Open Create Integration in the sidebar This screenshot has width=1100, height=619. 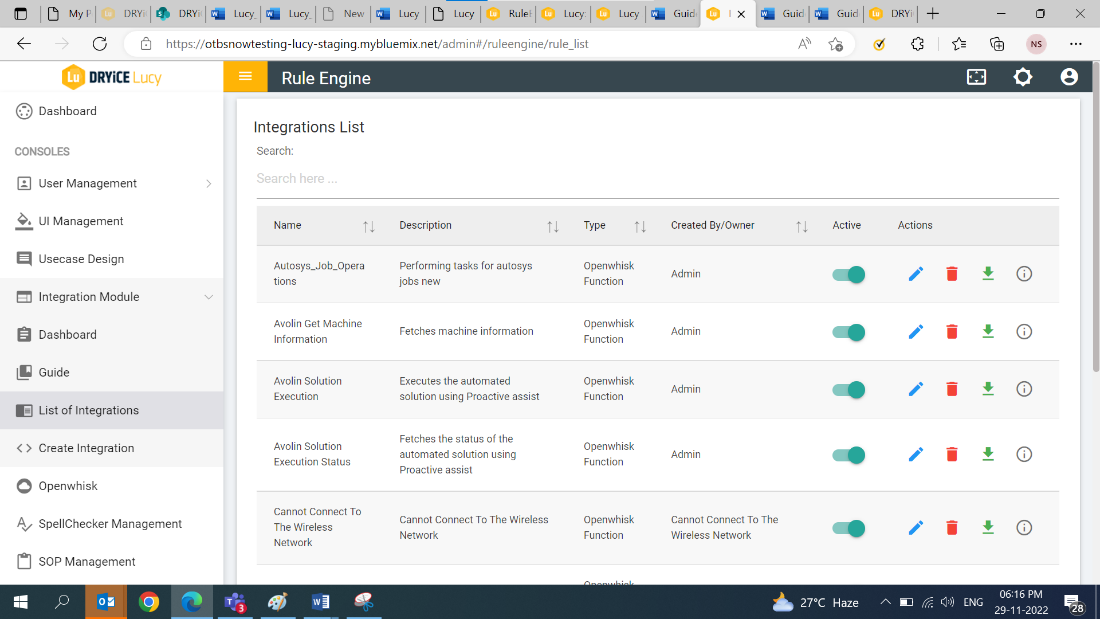(x=86, y=448)
